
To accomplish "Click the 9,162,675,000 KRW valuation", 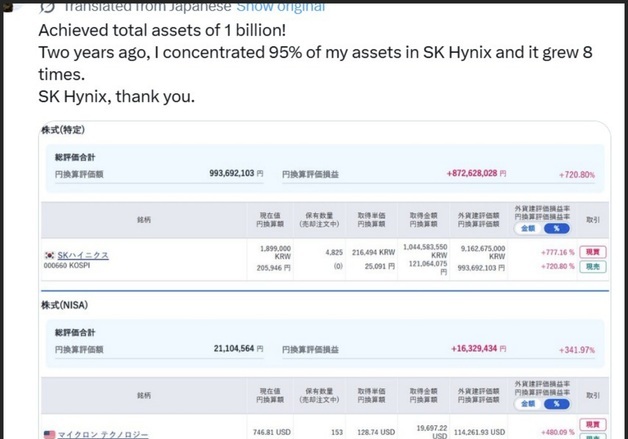I will click(x=483, y=252).
